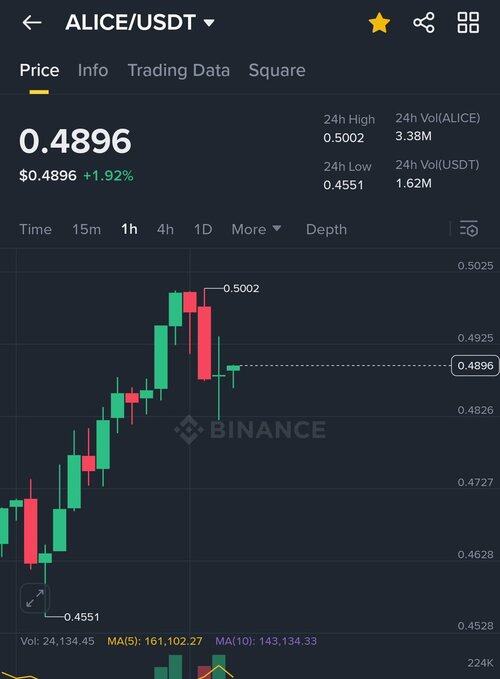
Task: Select the 4h timeframe
Action: (x=165, y=229)
